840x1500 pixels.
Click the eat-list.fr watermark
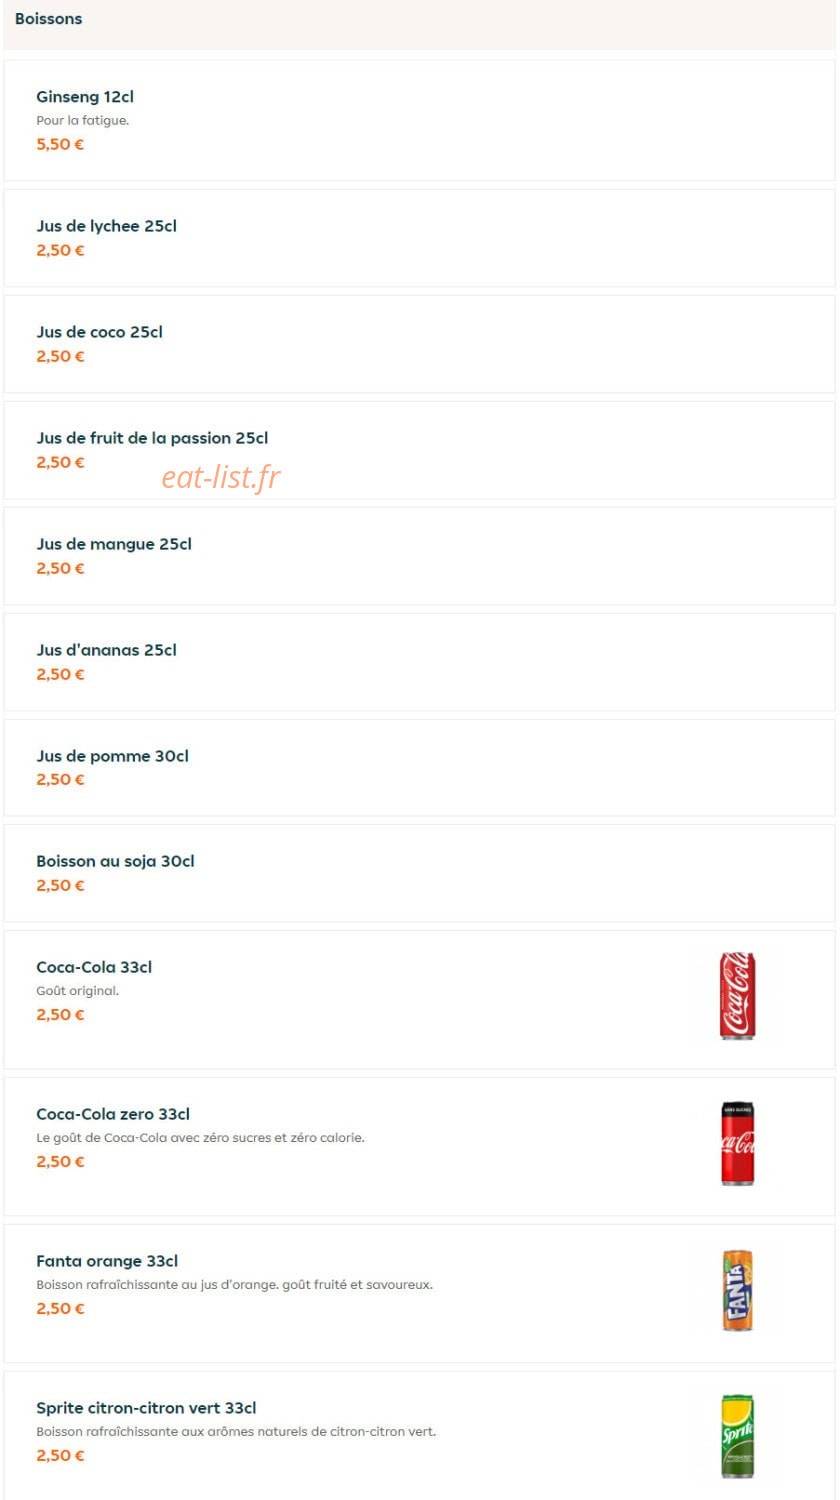pos(221,477)
